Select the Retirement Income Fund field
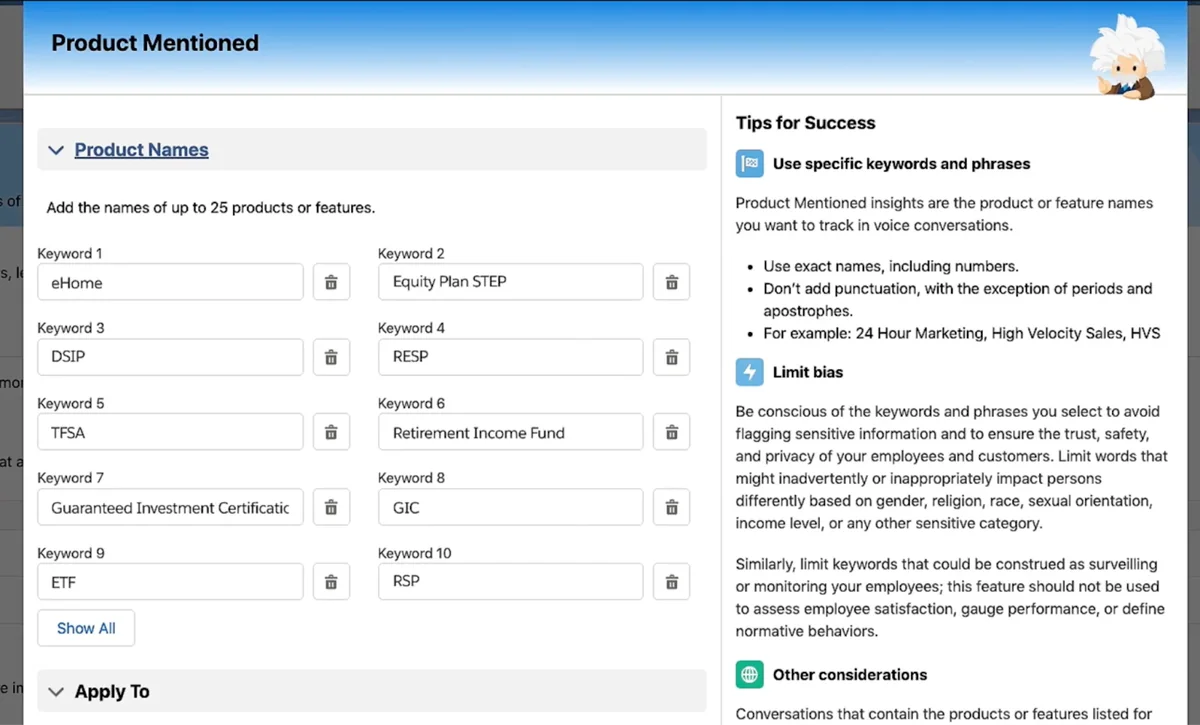The width and height of the screenshot is (1200, 725). pos(511,432)
